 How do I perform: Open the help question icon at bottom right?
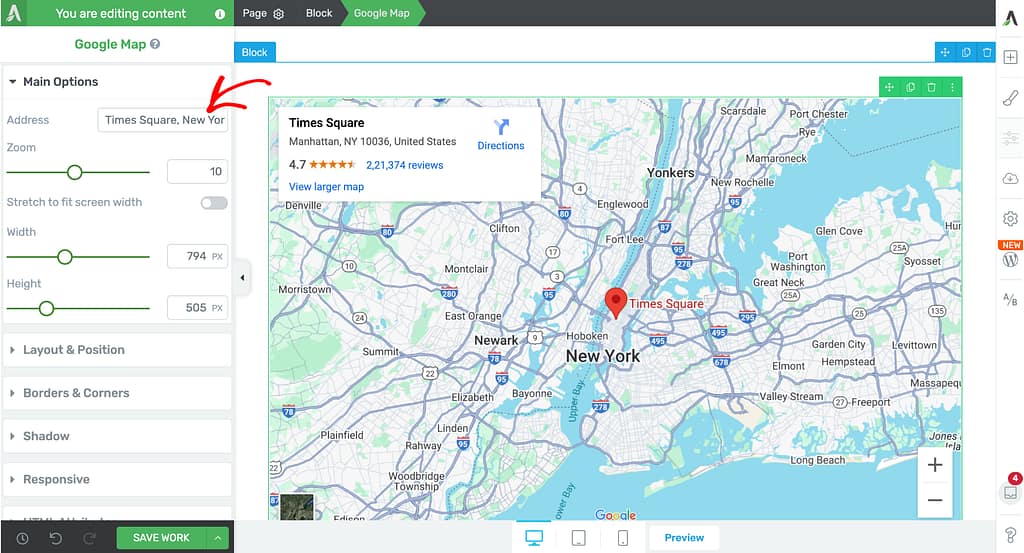(1010, 535)
